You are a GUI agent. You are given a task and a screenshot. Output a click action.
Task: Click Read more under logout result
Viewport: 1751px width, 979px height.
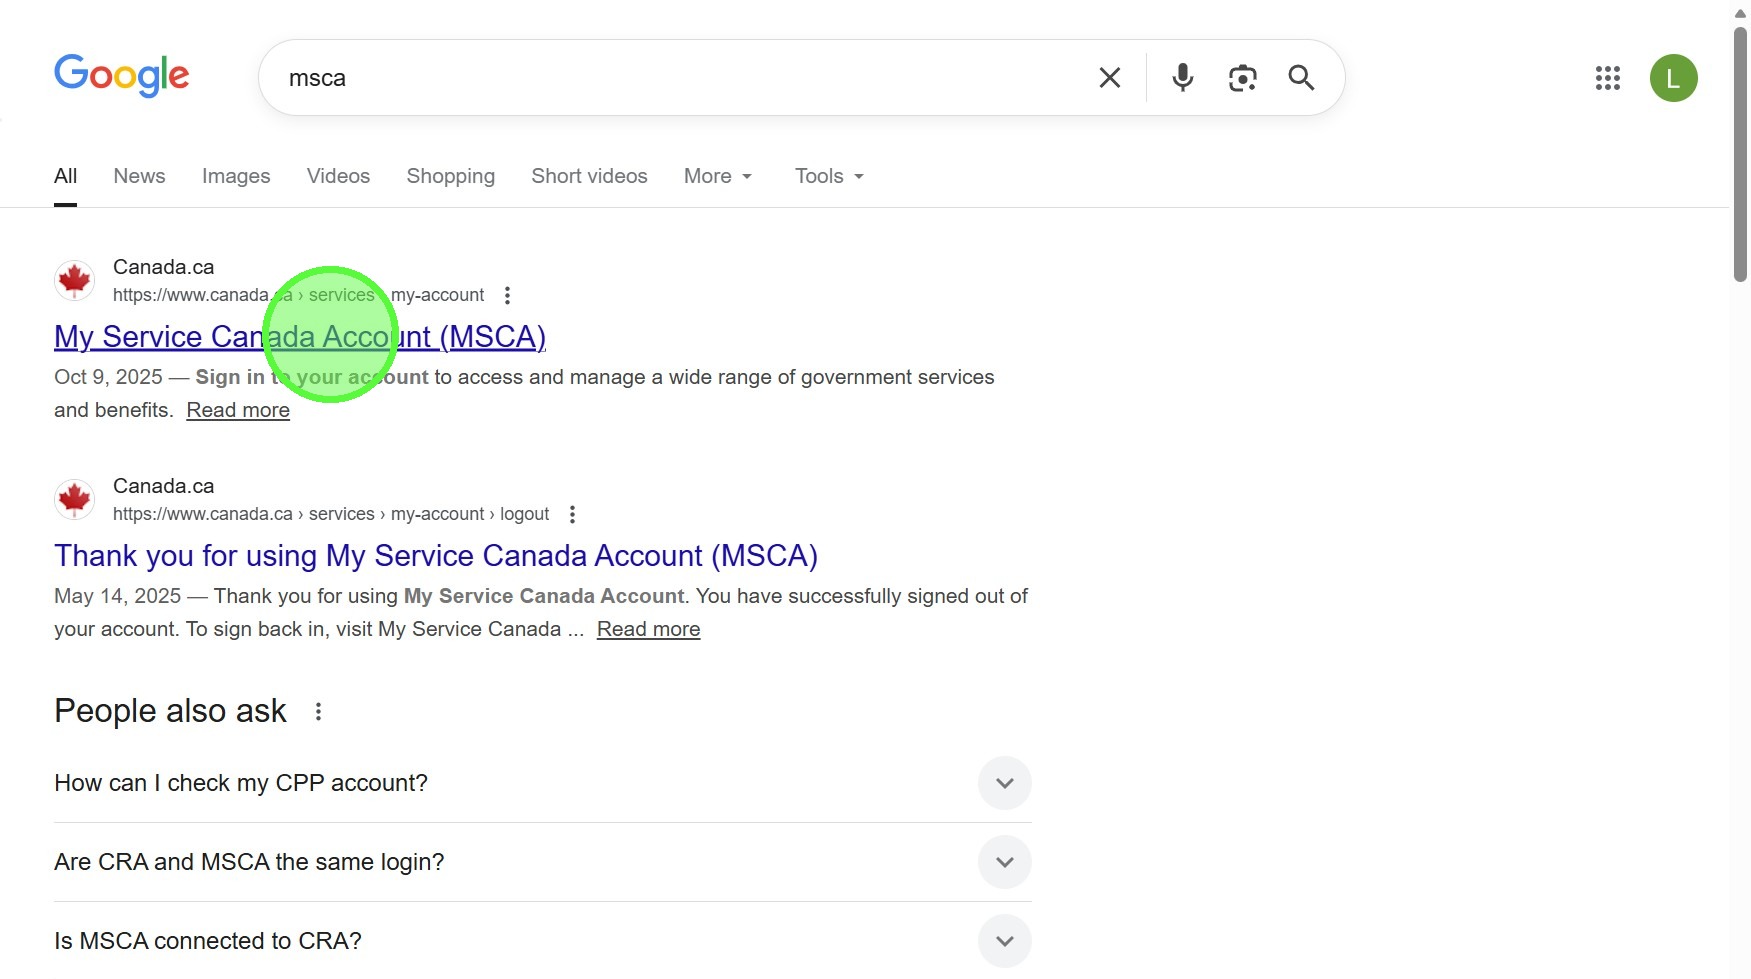click(648, 629)
